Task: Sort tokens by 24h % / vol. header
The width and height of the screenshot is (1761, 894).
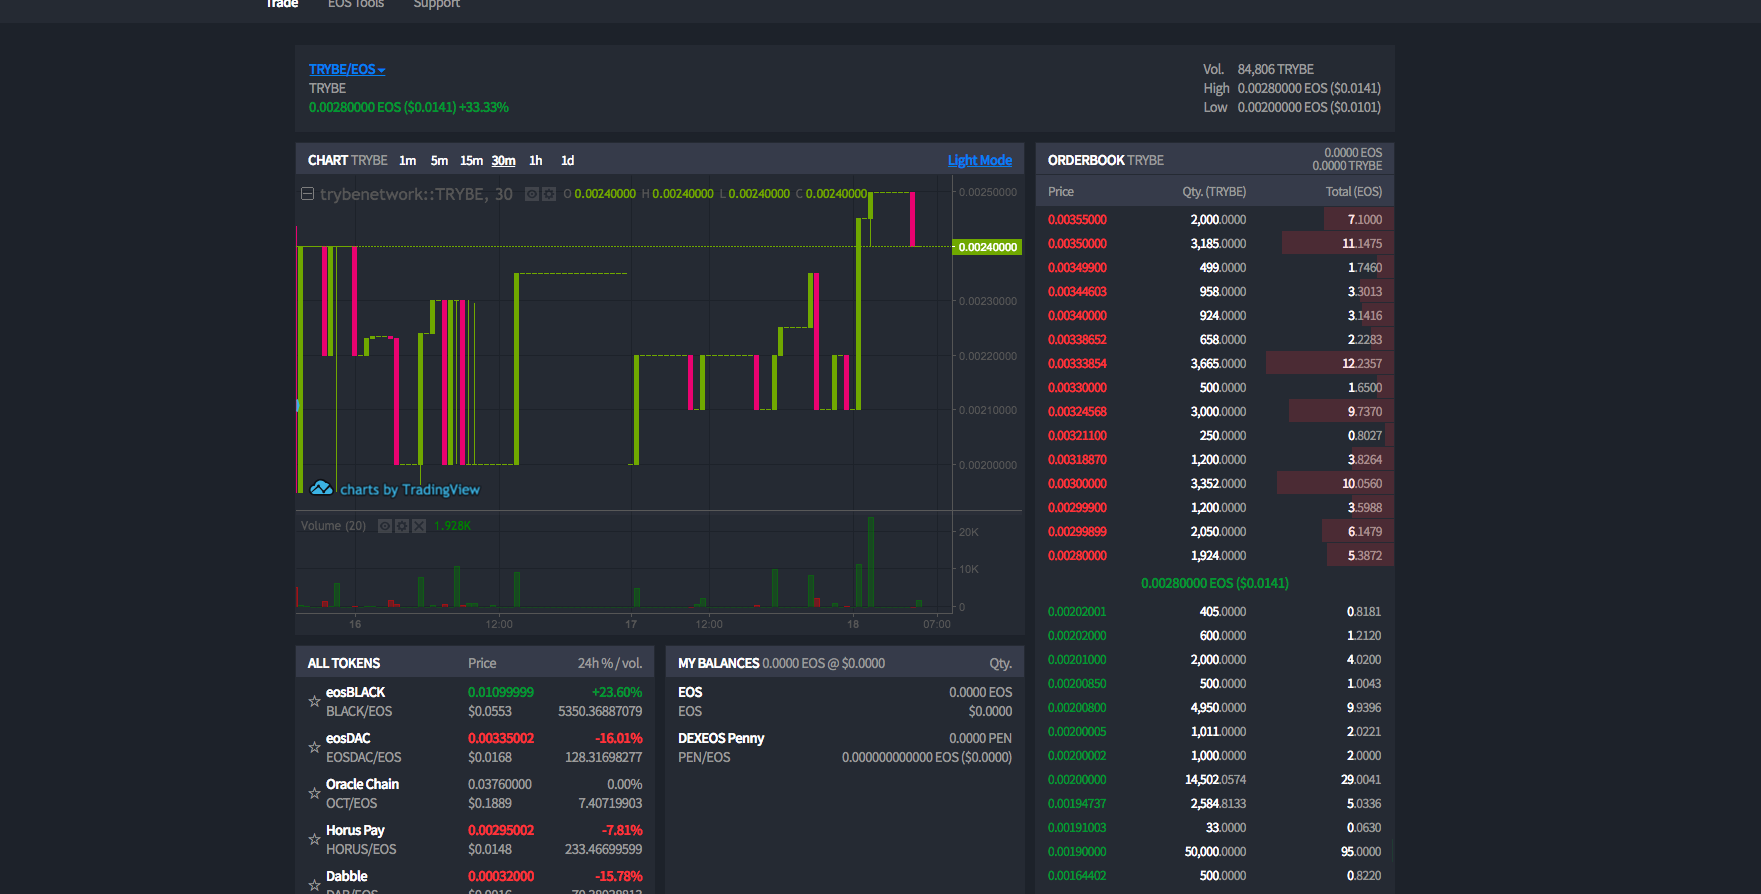Action: pyautogui.click(x=610, y=663)
